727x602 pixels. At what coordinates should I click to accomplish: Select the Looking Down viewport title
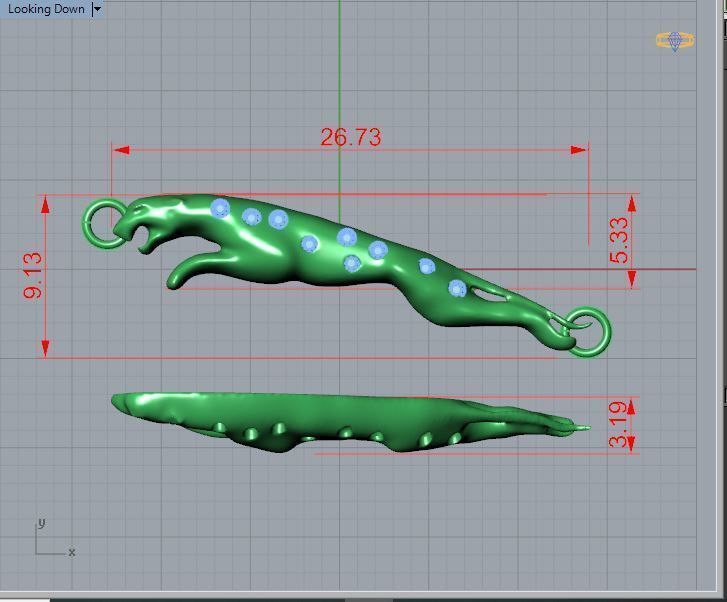click(x=46, y=9)
